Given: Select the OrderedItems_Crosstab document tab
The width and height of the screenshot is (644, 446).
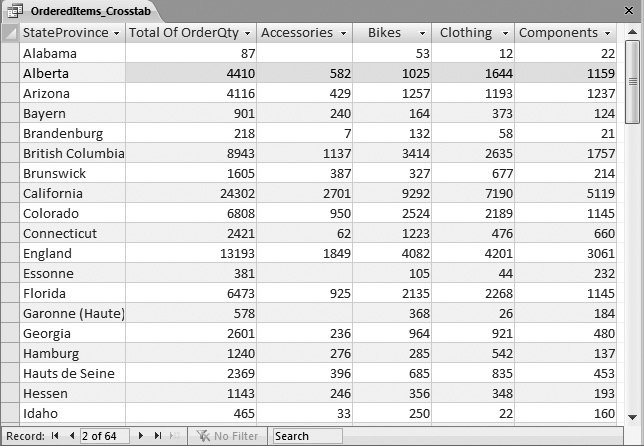Looking at the screenshot, I should (x=82, y=11).
